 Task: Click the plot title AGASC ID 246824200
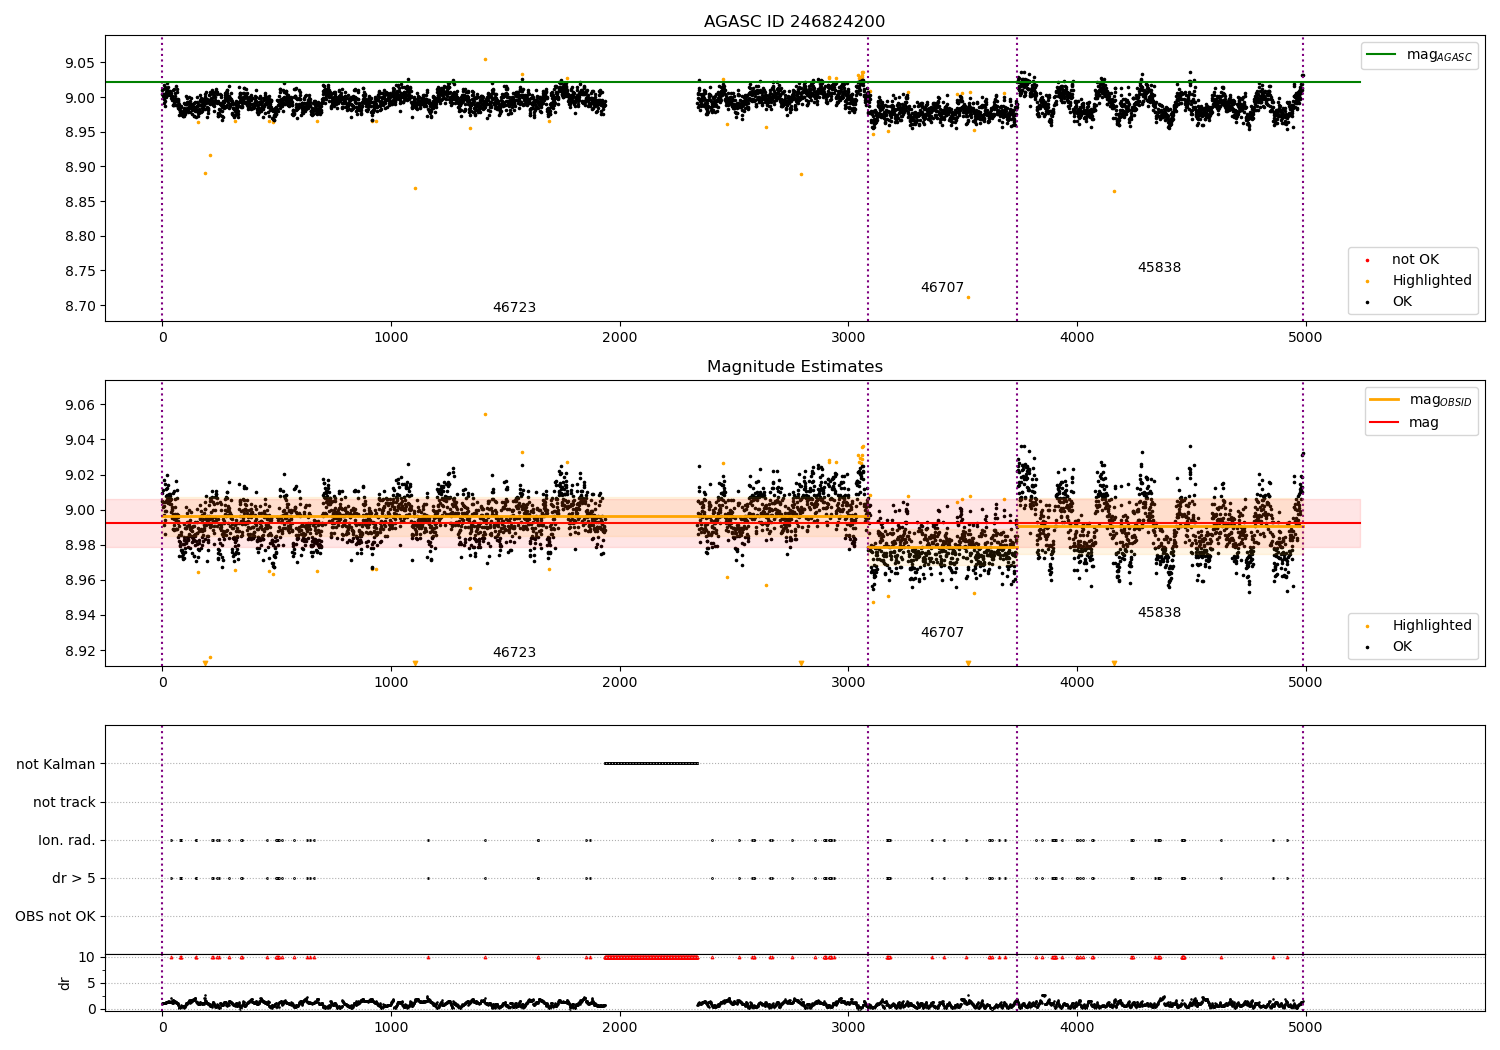pyautogui.click(x=794, y=22)
